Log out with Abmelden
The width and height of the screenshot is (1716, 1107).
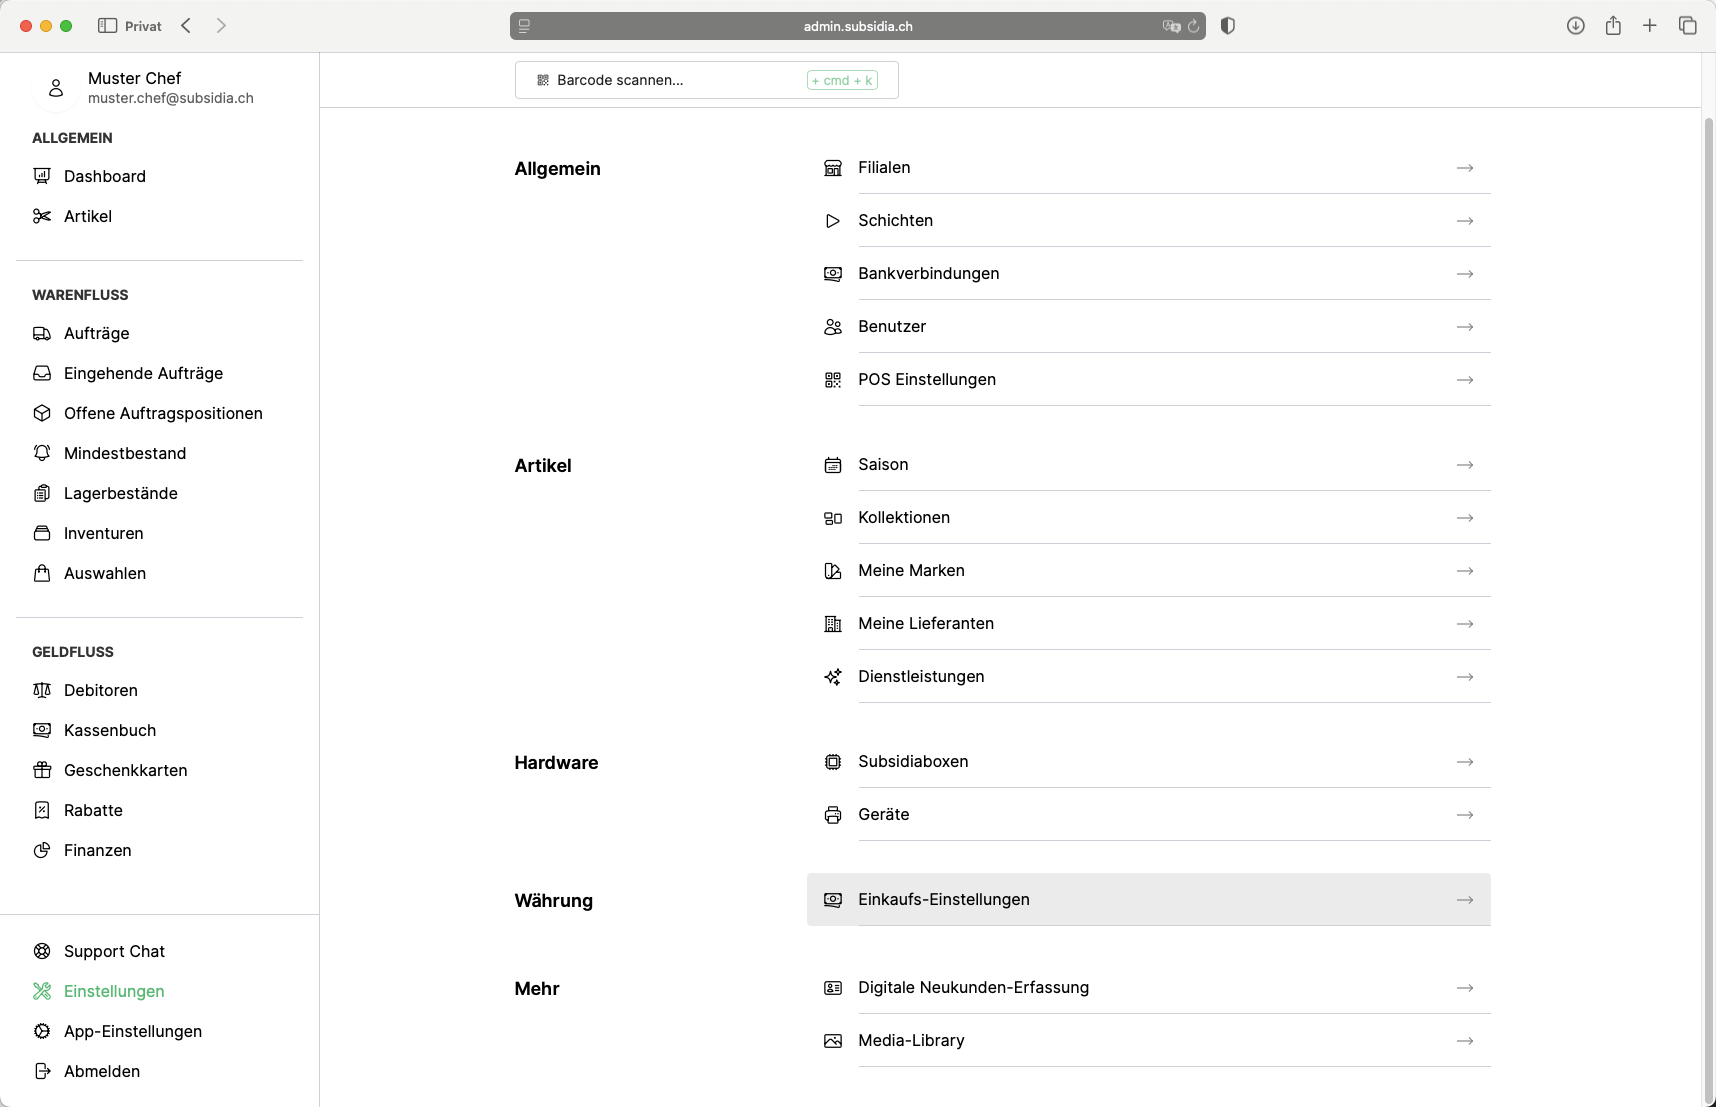pos(101,1071)
